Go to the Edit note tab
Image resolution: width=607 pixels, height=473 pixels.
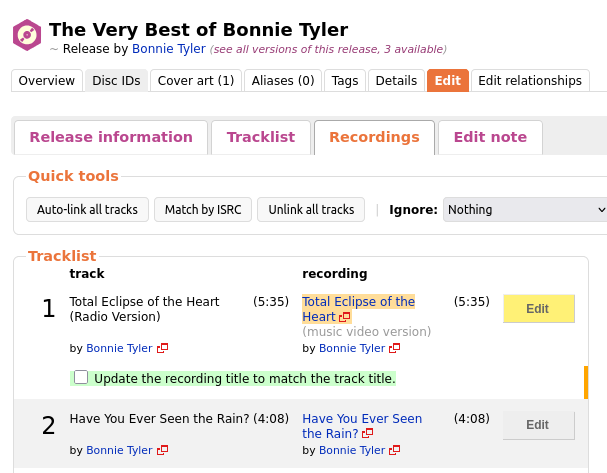490,137
